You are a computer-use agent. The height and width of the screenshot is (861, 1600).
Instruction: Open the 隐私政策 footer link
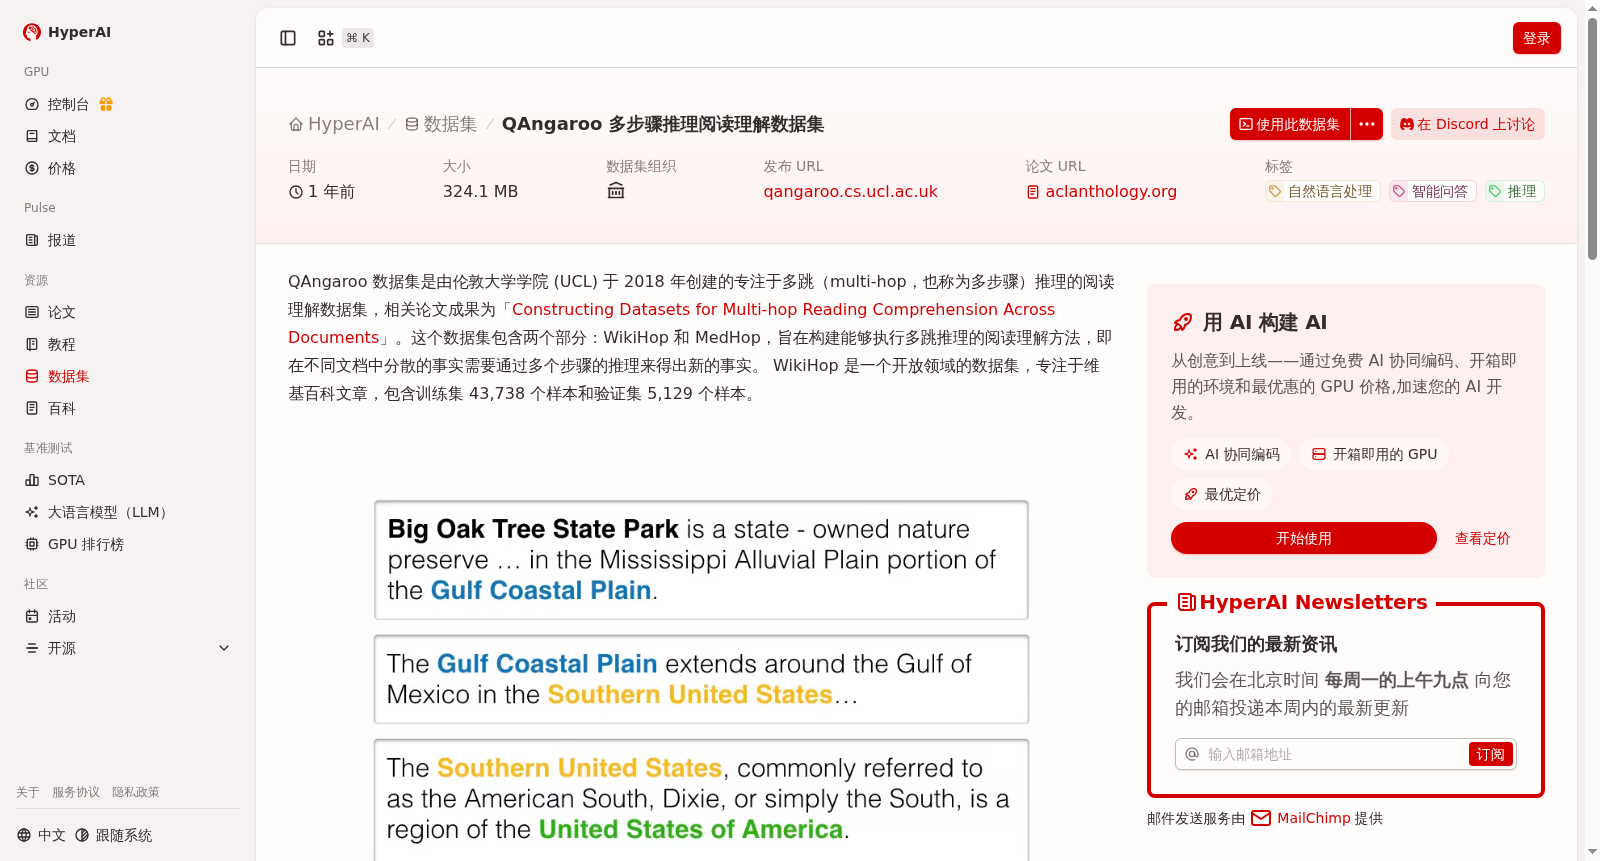tap(136, 792)
